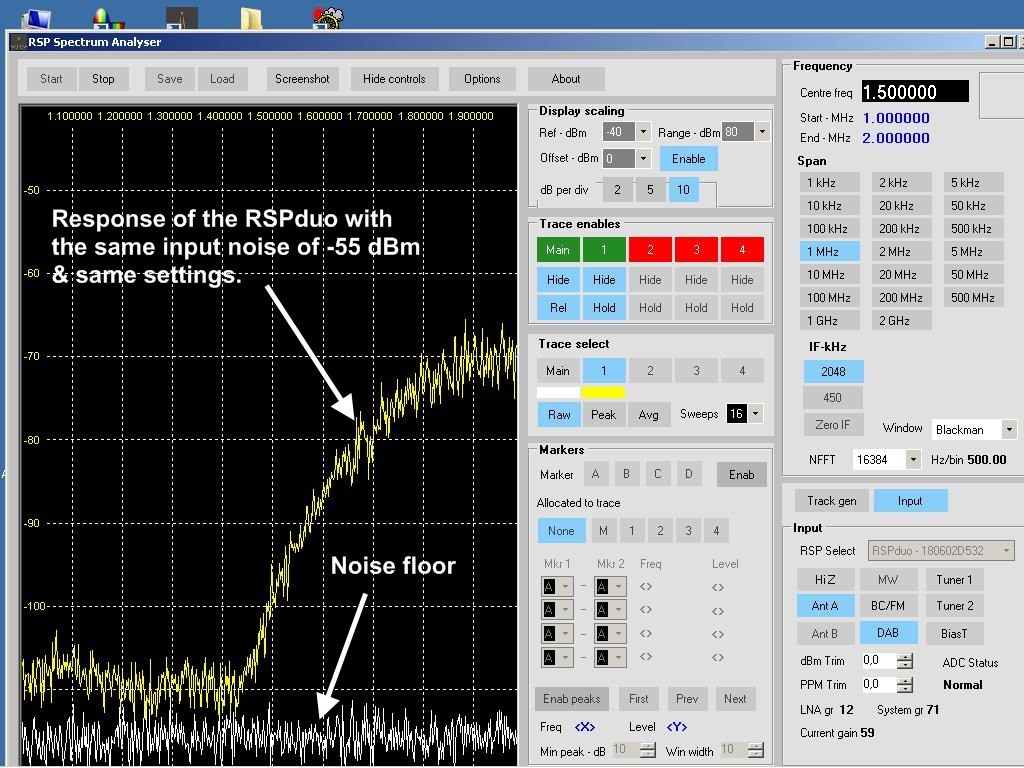
Task: Select trace 3 in Trace select
Action: pyautogui.click(x=696, y=371)
